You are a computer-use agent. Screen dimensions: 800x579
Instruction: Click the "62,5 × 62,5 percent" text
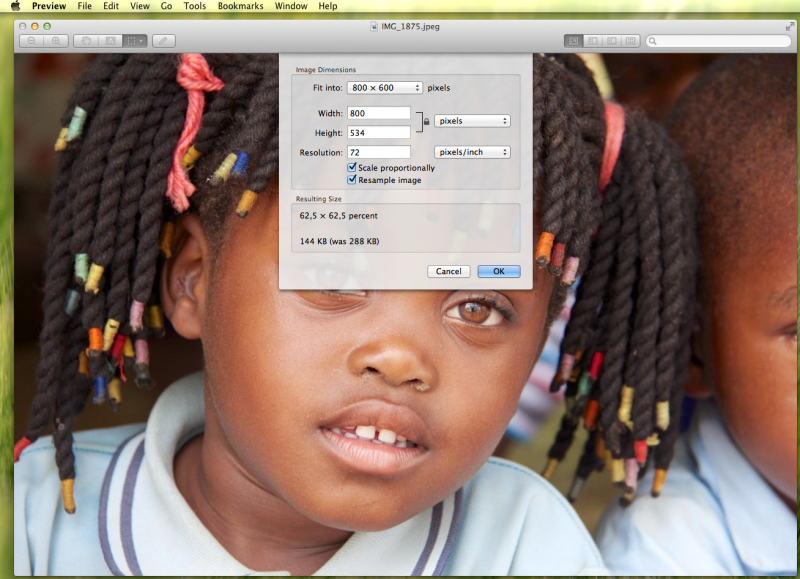coord(339,216)
